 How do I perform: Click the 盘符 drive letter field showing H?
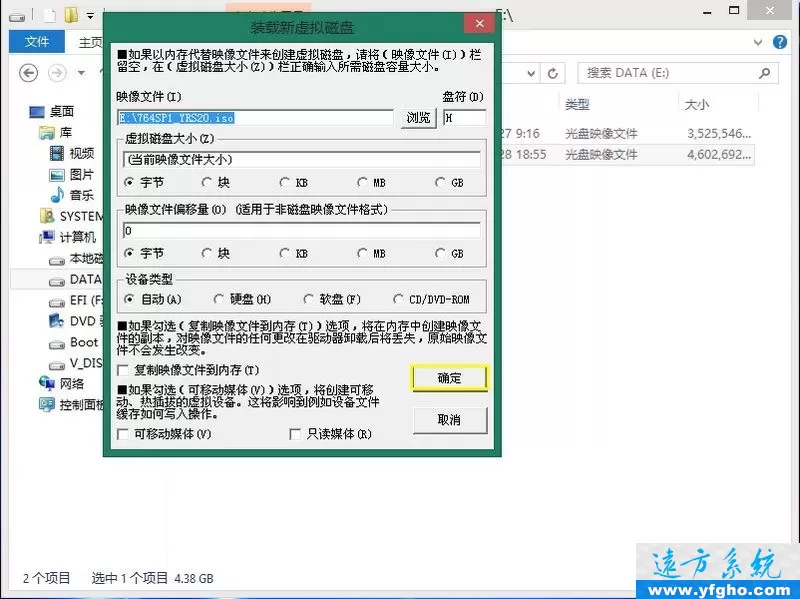point(464,117)
